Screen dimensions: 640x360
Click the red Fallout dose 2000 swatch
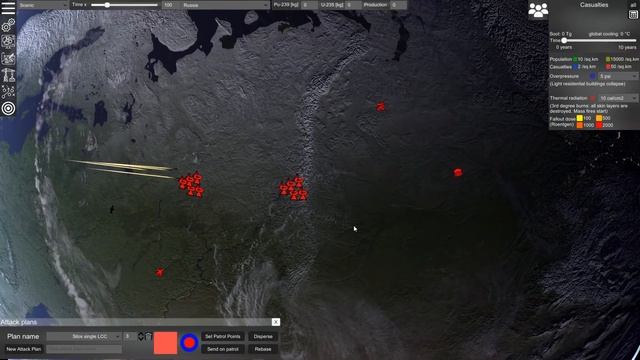pos(599,125)
